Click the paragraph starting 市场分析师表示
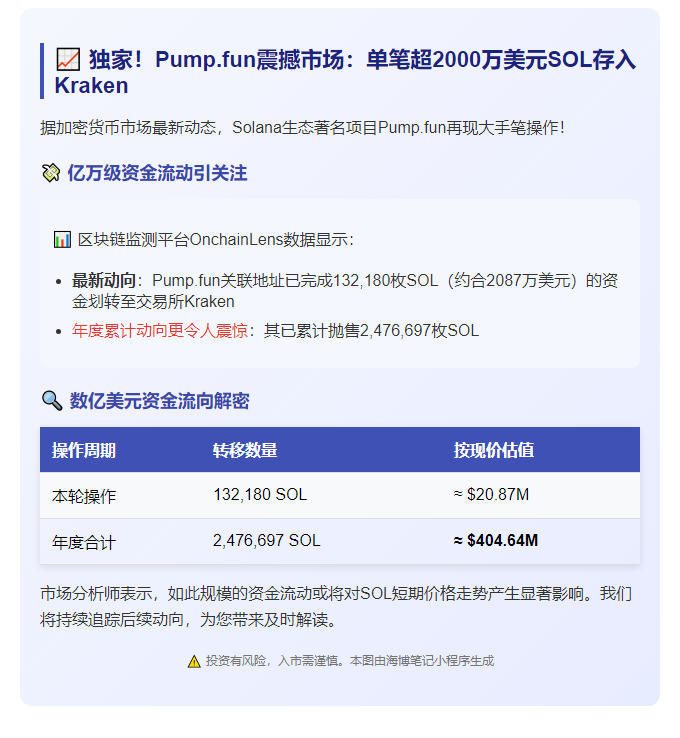 [x=336, y=607]
